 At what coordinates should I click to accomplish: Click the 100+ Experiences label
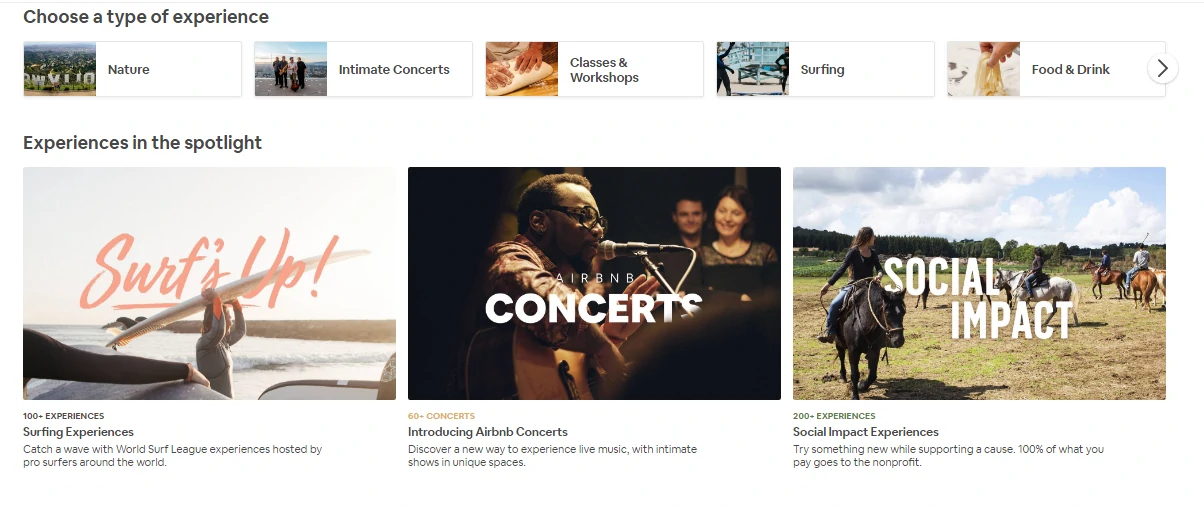(63, 416)
